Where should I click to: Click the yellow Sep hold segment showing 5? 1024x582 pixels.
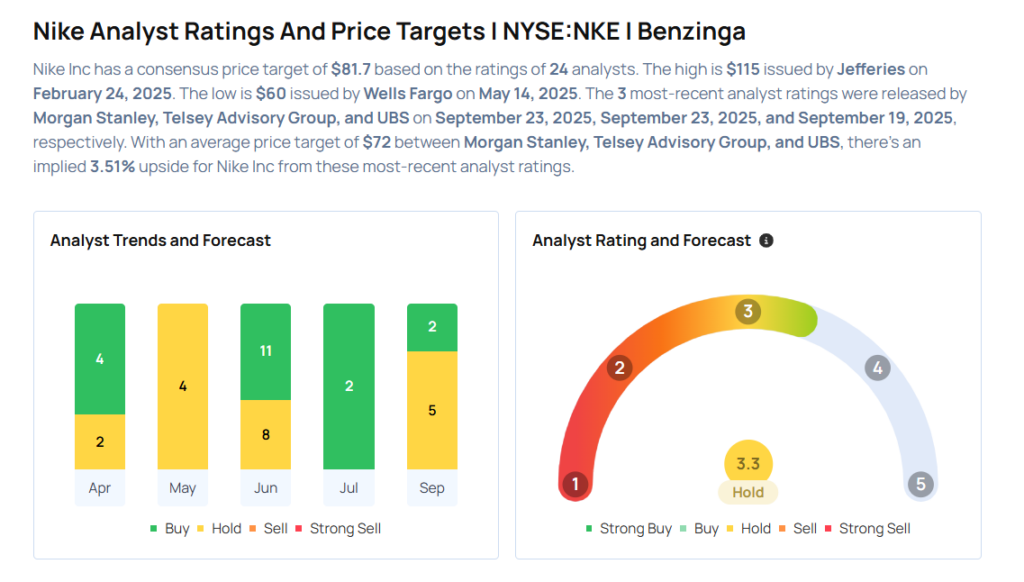tap(432, 410)
